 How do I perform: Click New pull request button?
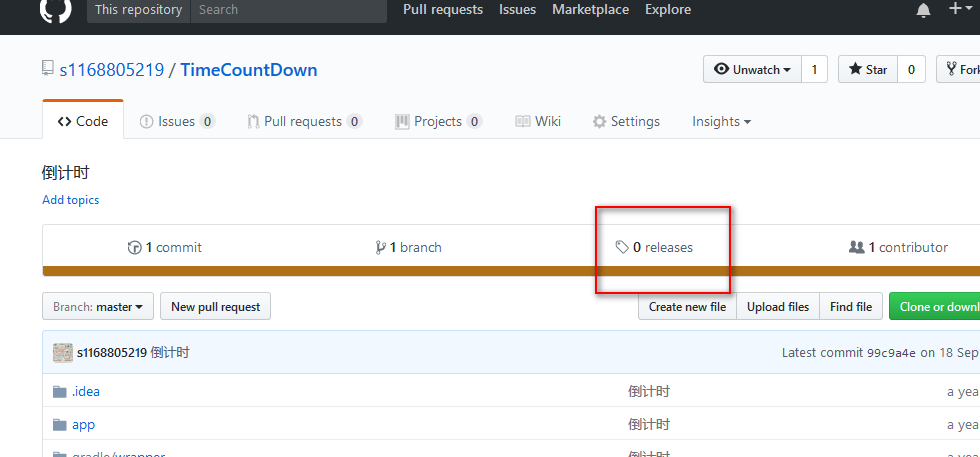pos(216,306)
